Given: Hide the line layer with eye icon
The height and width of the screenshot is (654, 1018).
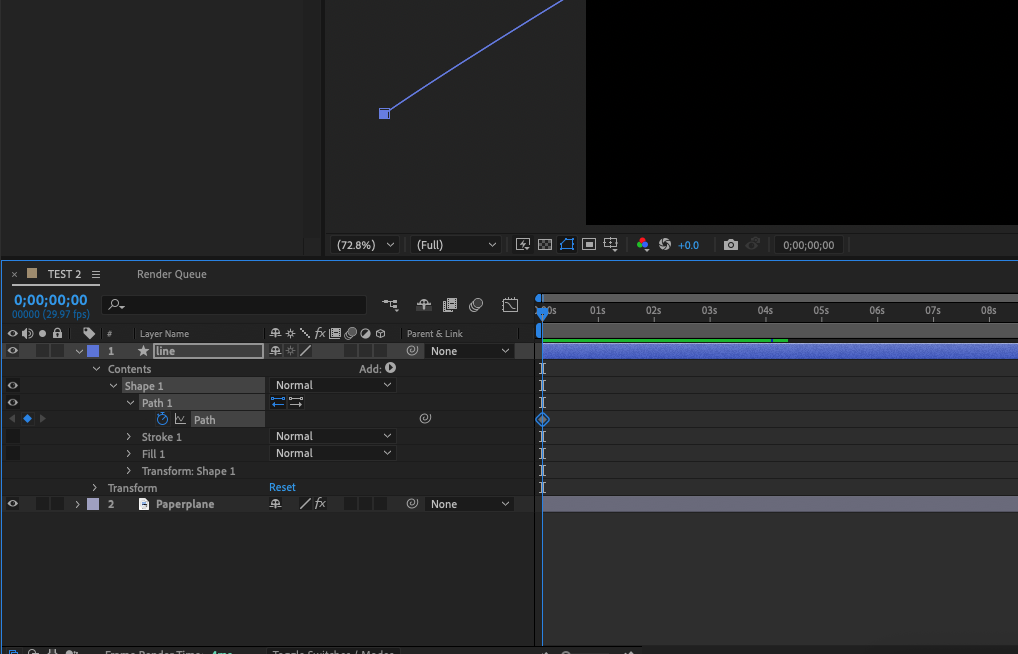Looking at the screenshot, I should pos(13,351).
